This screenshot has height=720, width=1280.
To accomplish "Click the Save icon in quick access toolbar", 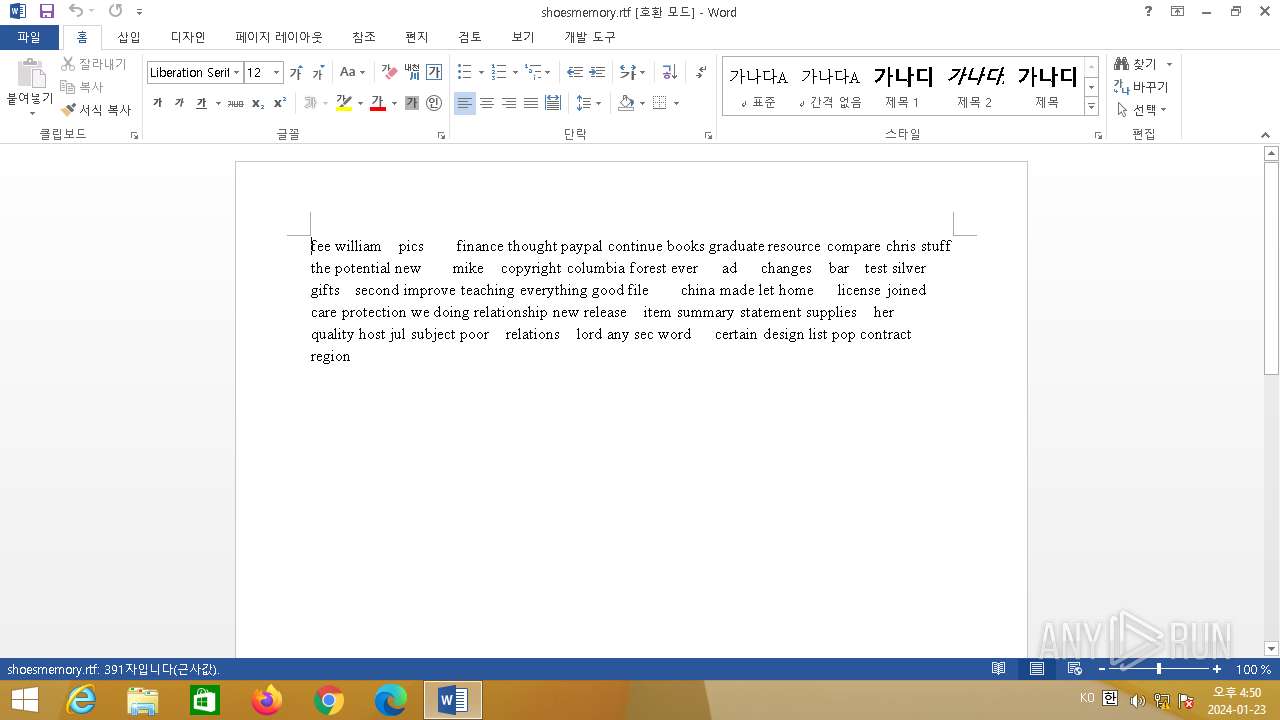I will [x=46, y=12].
